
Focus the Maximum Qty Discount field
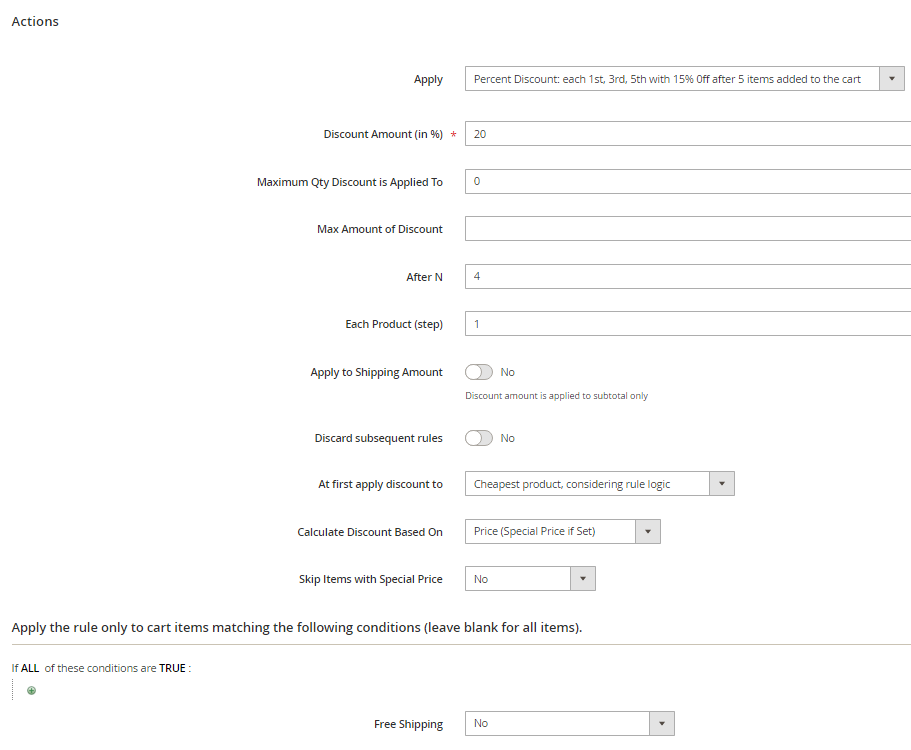(x=687, y=182)
